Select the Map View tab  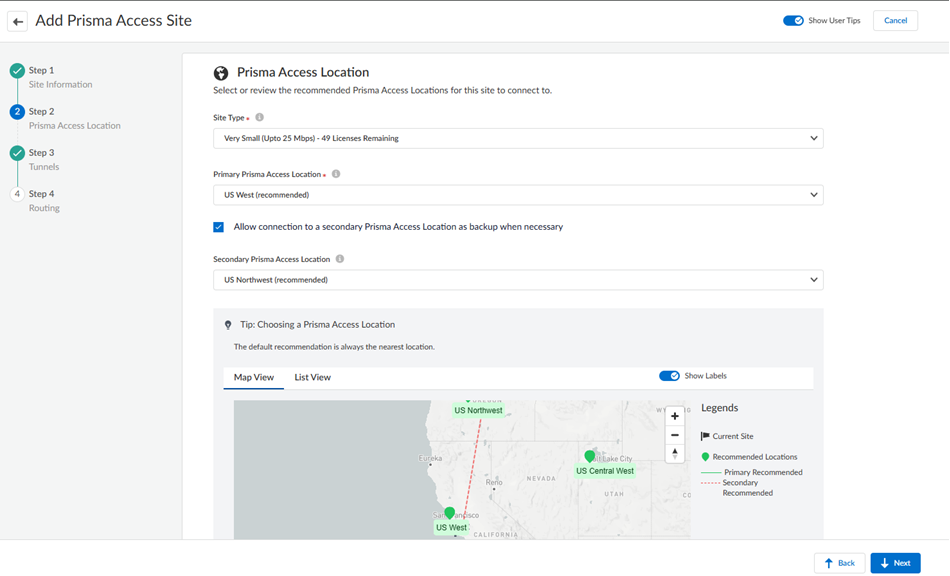click(254, 378)
